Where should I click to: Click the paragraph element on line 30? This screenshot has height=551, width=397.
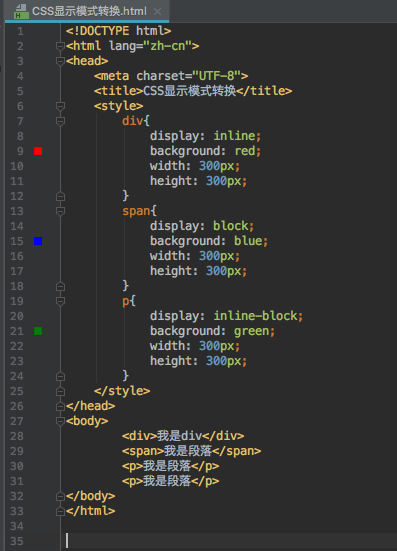(170, 466)
